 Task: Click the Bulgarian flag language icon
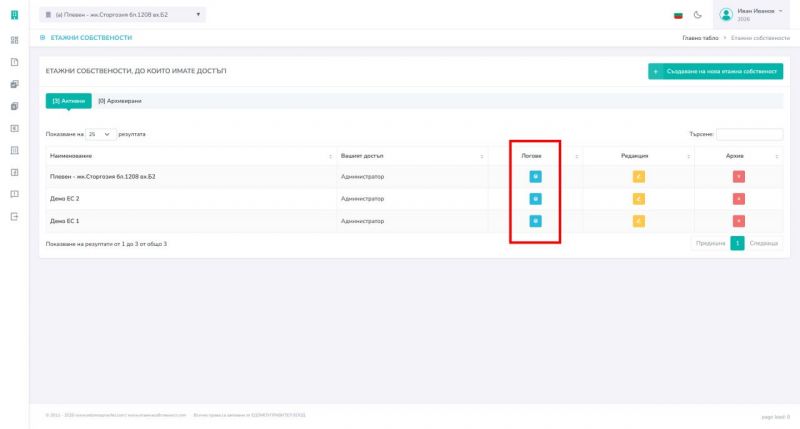pyautogui.click(x=678, y=15)
